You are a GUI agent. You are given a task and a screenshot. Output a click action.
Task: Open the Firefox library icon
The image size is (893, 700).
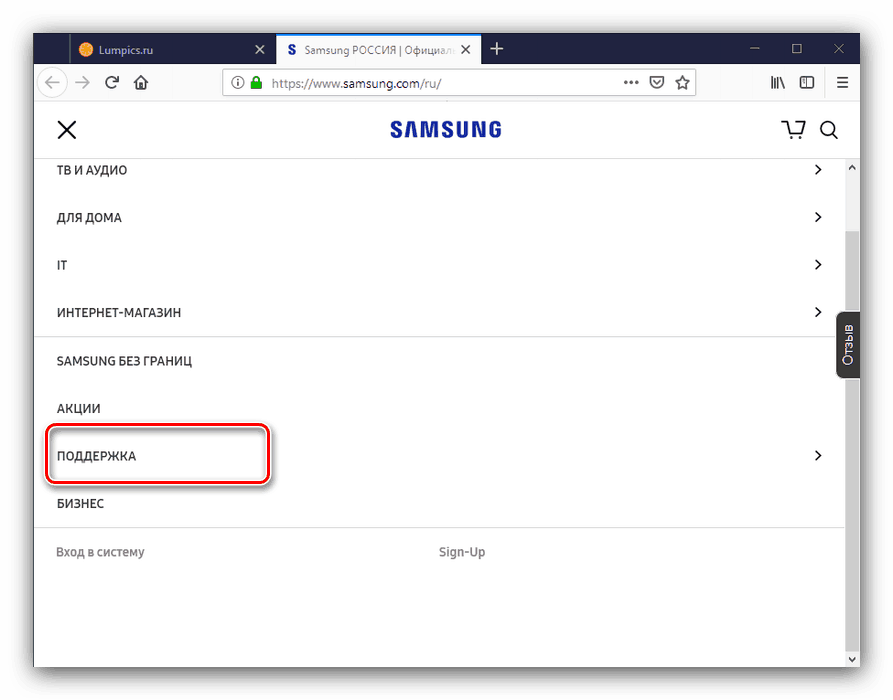(777, 83)
